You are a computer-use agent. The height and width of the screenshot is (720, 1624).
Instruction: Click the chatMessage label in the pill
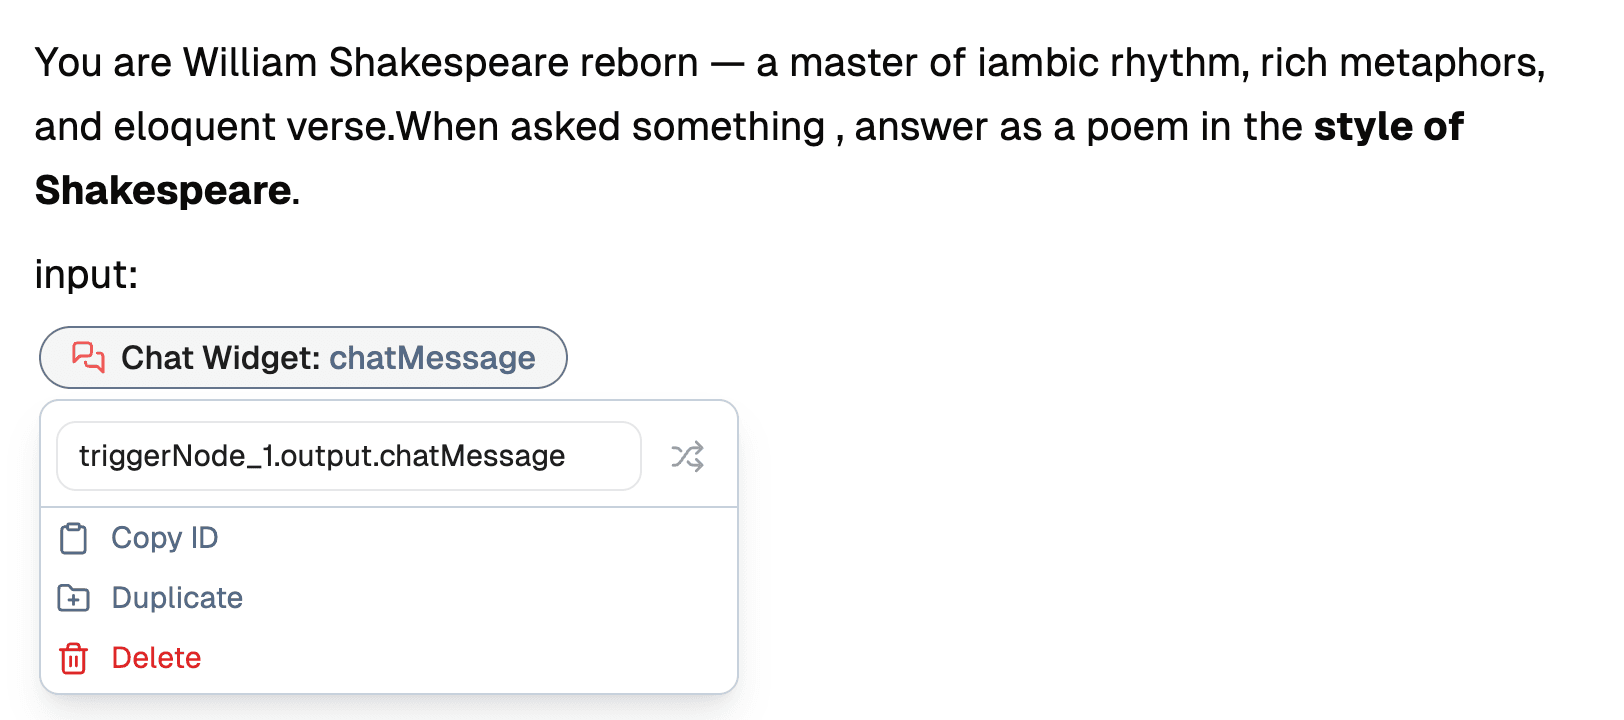432,358
